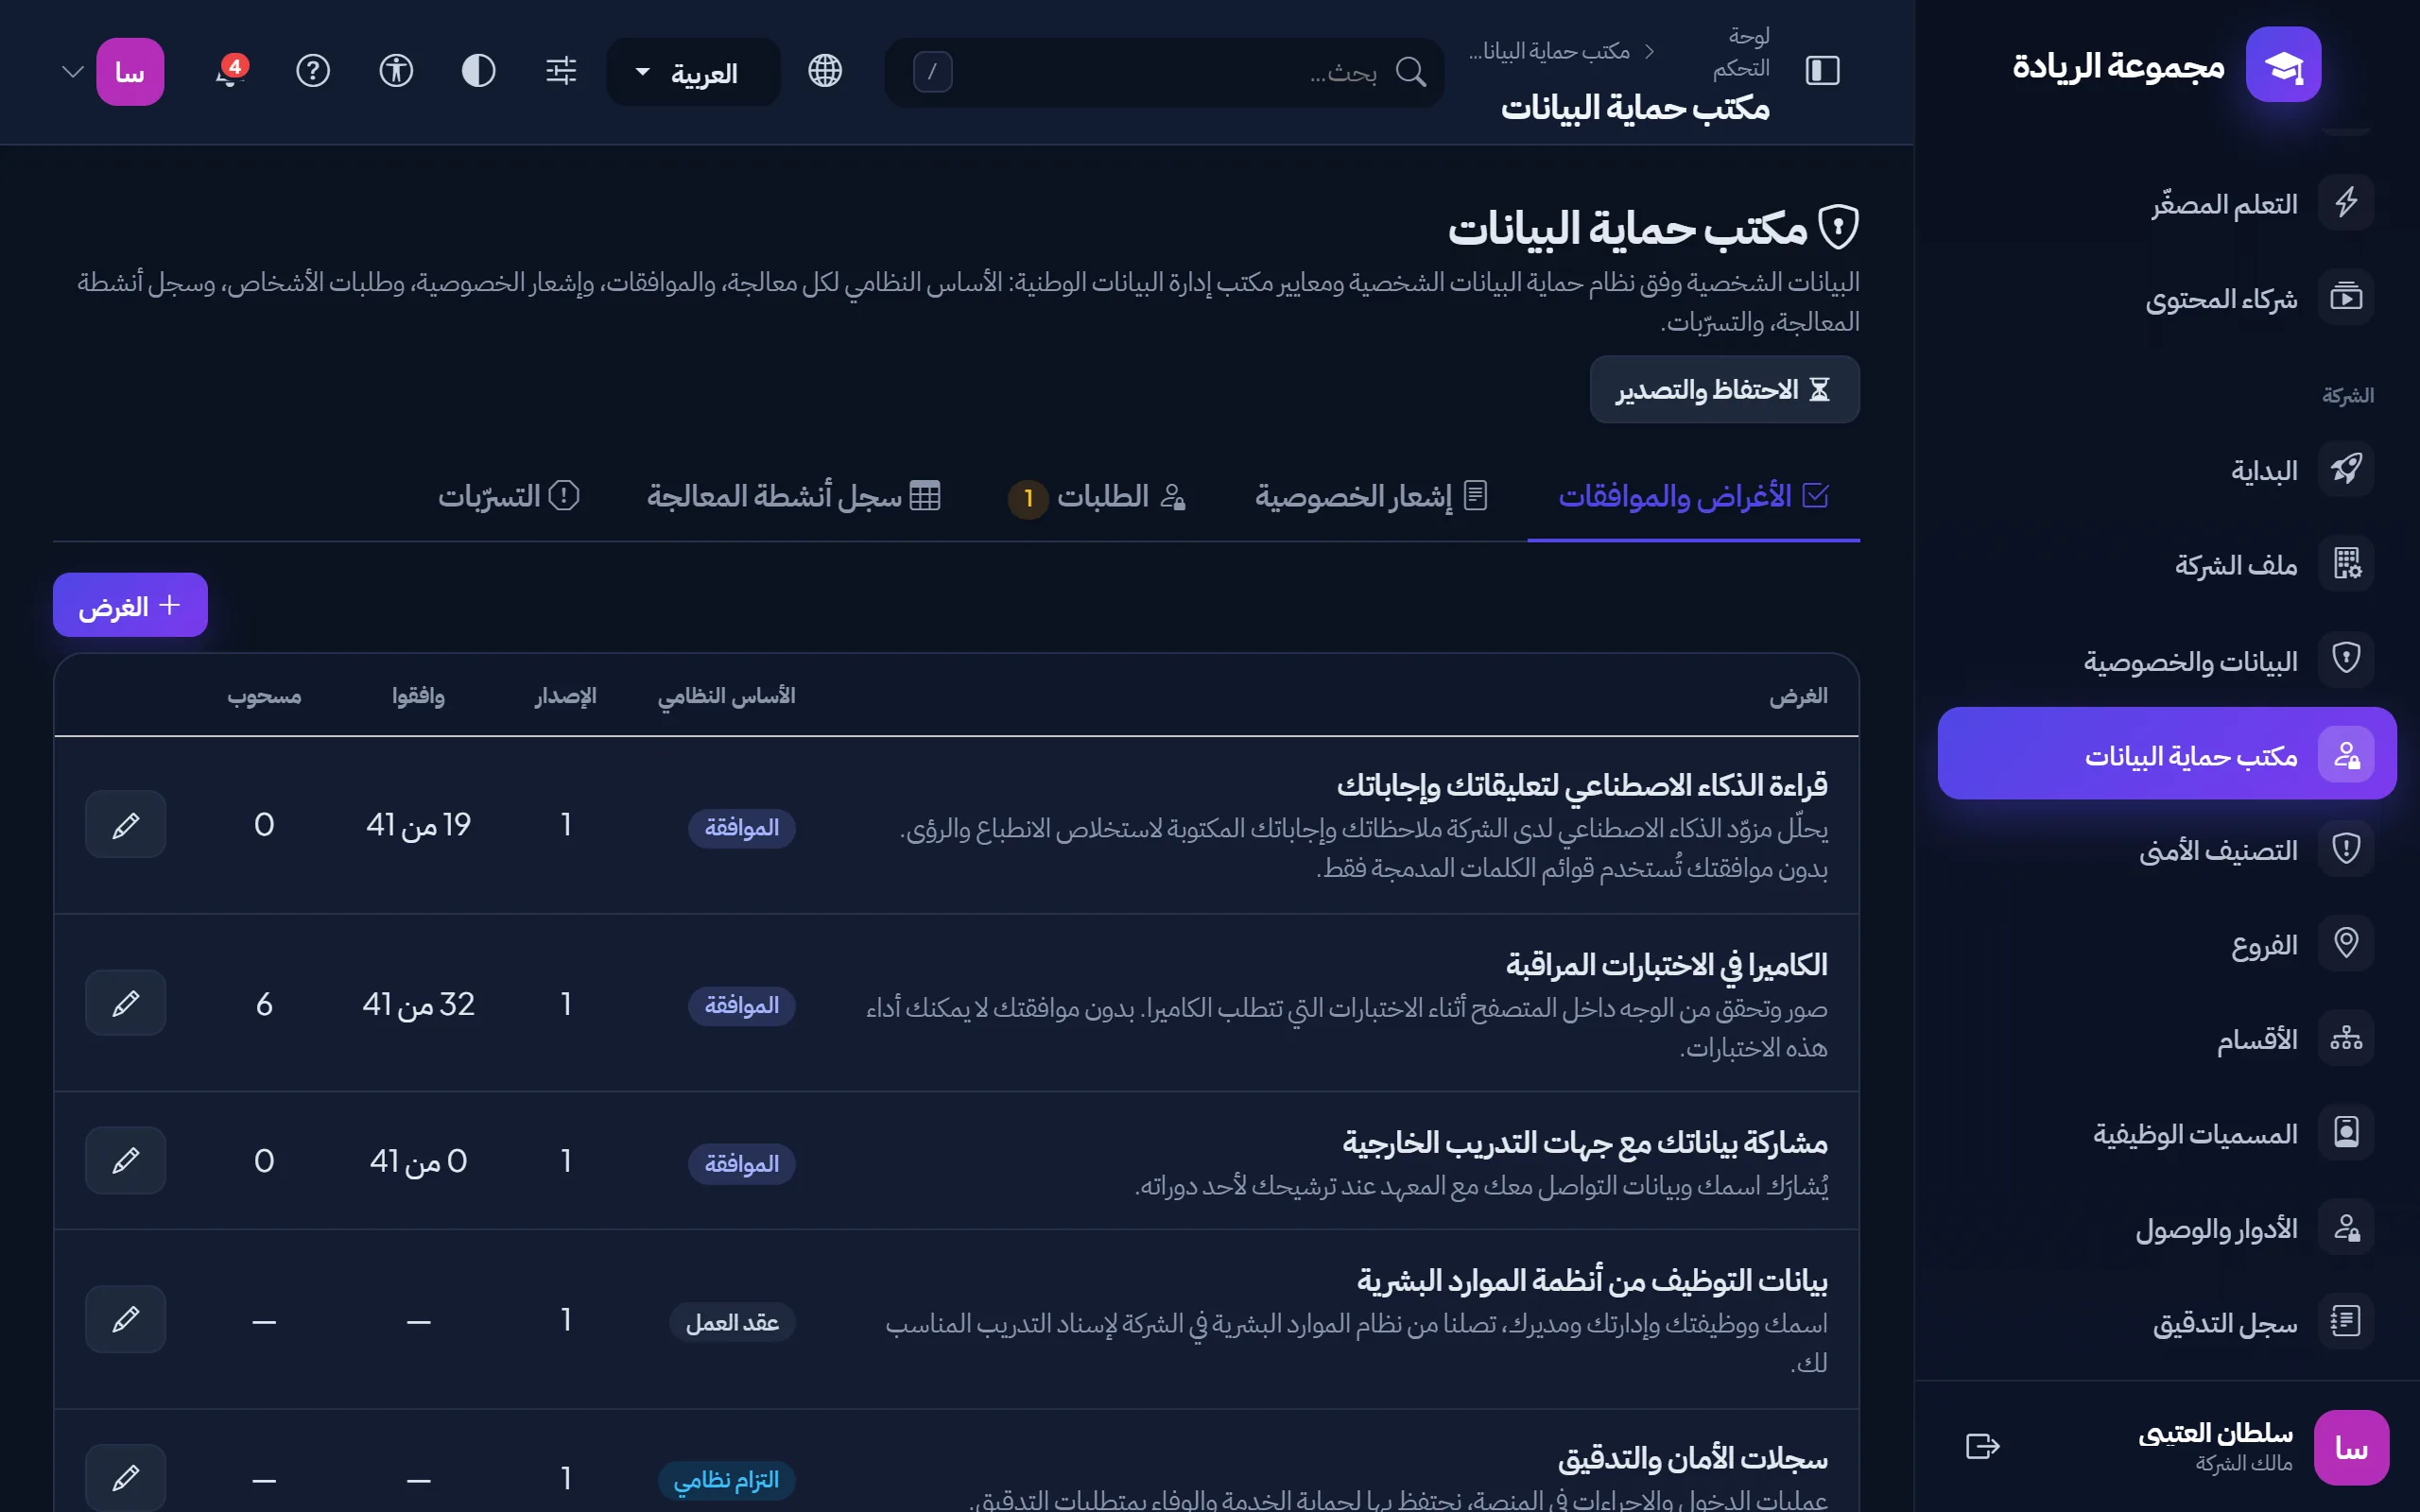Screen dimensions: 2420x1512
Task: Click the logout icon near سلطان العتيبي
Action: 1982,1447
